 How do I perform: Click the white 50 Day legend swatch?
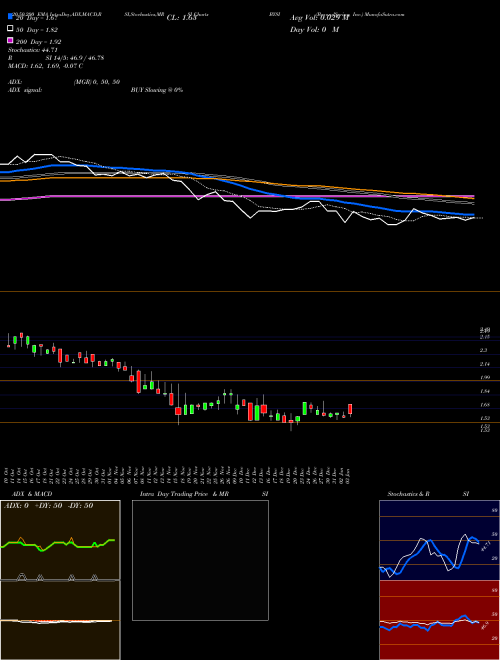point(11,29)
